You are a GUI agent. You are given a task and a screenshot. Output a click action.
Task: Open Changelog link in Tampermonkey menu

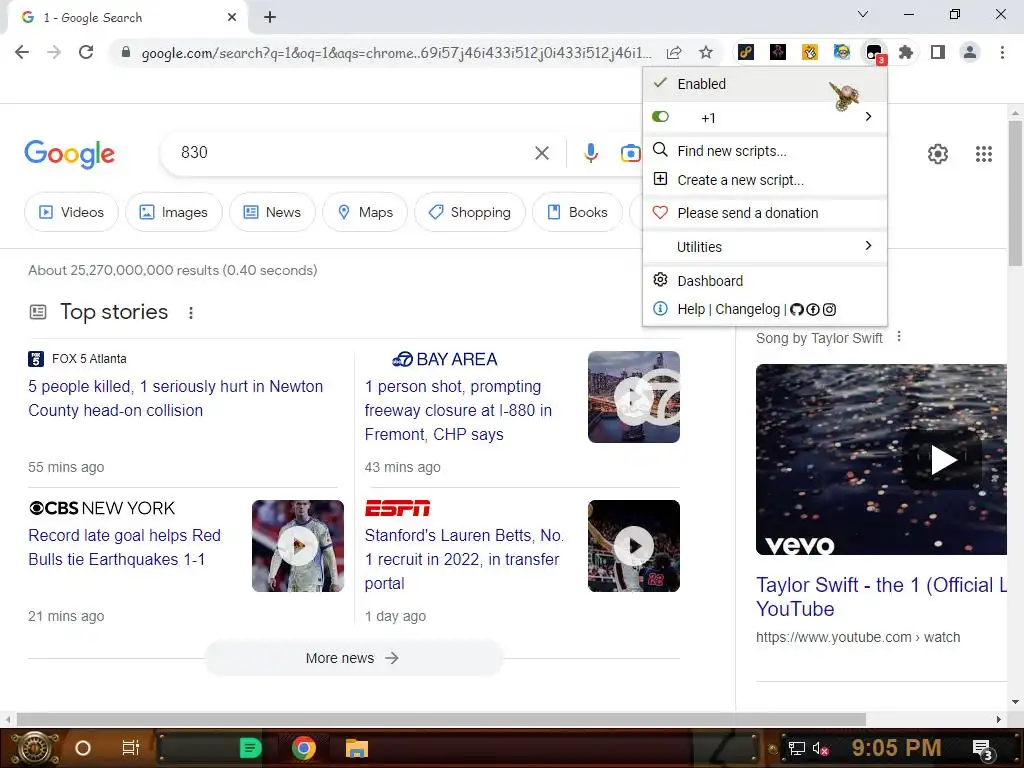pyautogui.click(x=748, y=310)
